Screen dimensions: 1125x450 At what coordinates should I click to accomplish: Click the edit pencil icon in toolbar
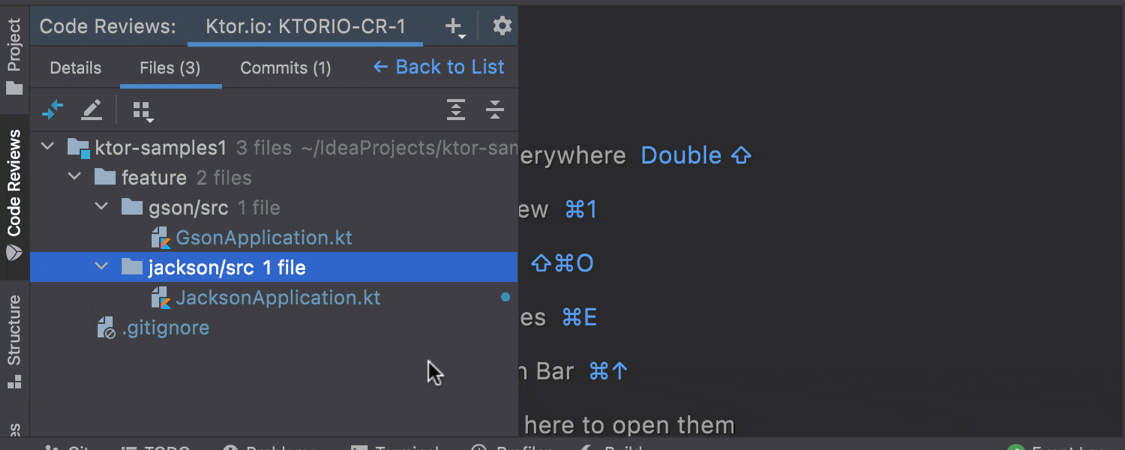tap(91, 110)
